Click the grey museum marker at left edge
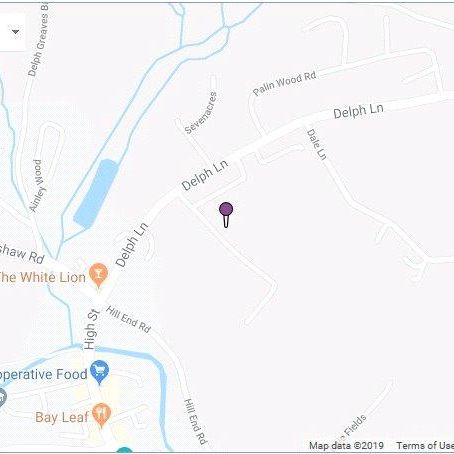 point(2,397)
